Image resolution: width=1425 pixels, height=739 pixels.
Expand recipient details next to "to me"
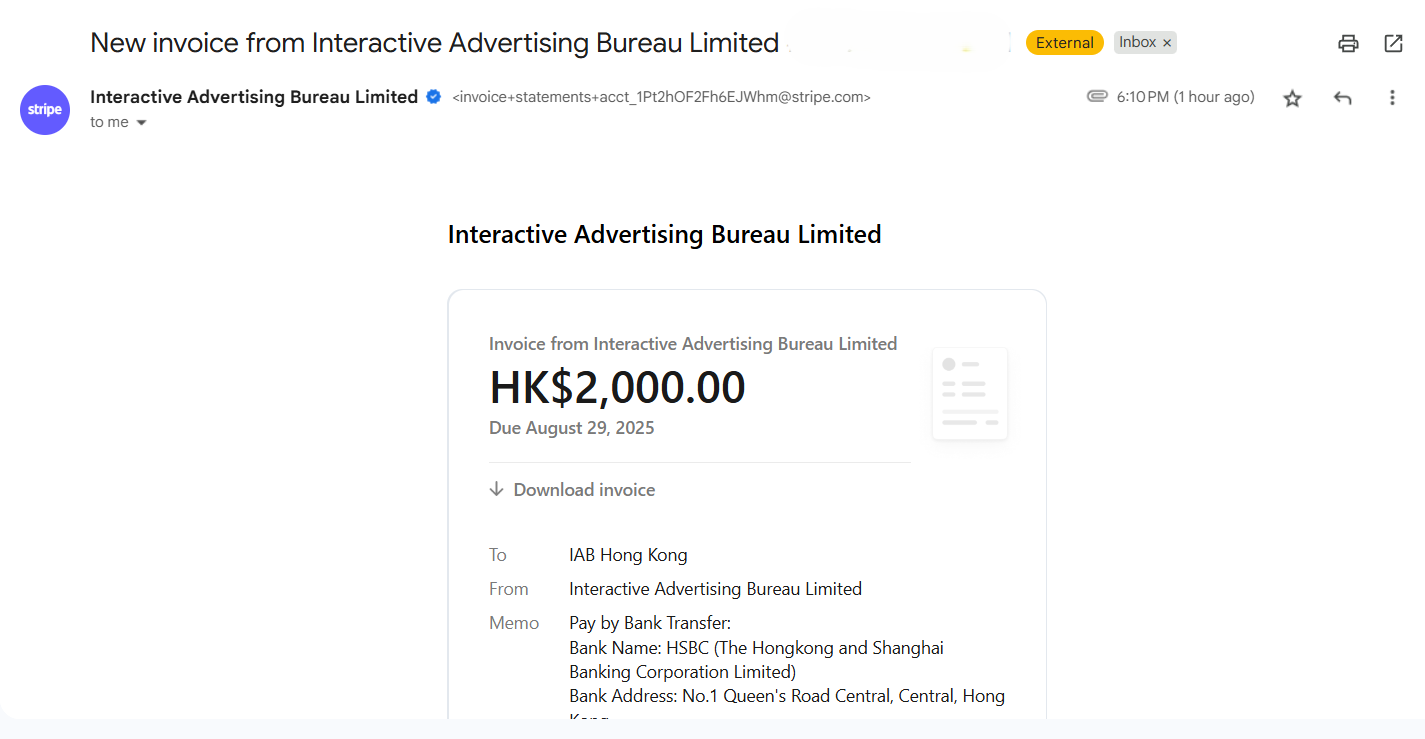[x=141, y=123]
